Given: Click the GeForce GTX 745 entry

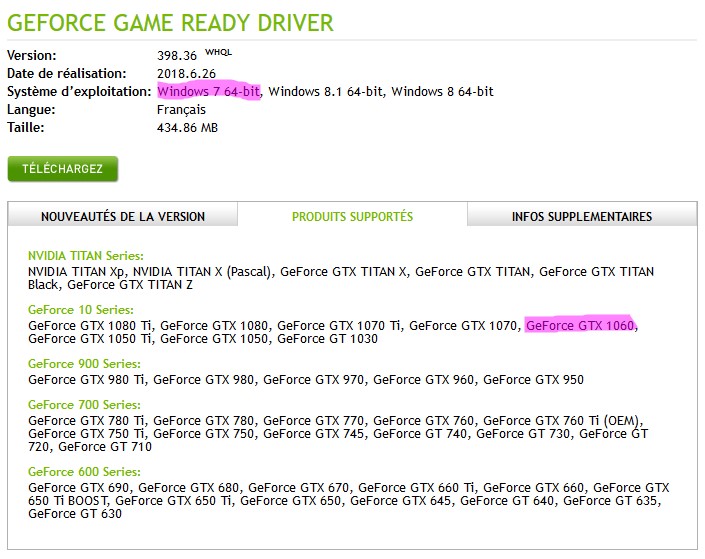Looking at the screenshot, I should 313,434.
